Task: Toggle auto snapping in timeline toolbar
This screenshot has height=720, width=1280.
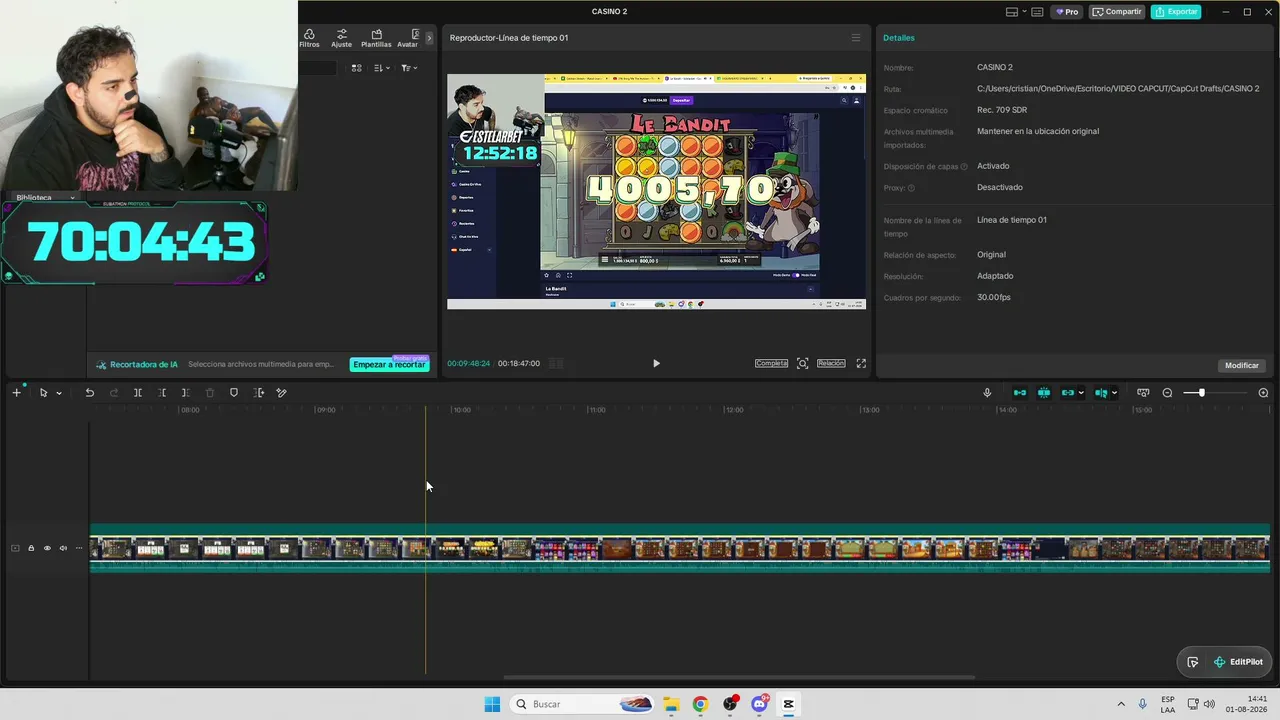Action: point(1044,393)
